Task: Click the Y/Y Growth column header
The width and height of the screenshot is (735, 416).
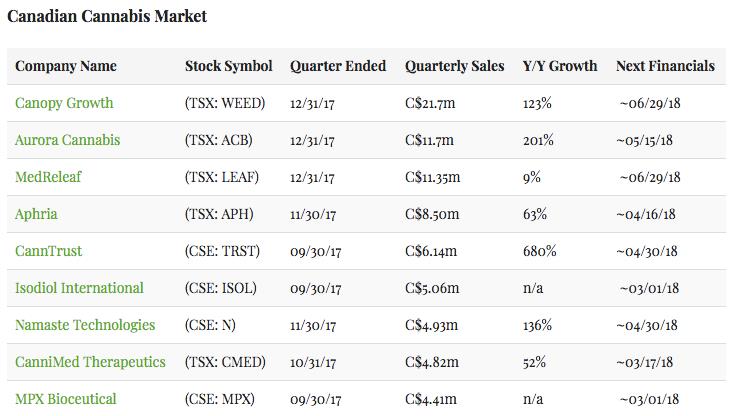Action: point(560,66)
